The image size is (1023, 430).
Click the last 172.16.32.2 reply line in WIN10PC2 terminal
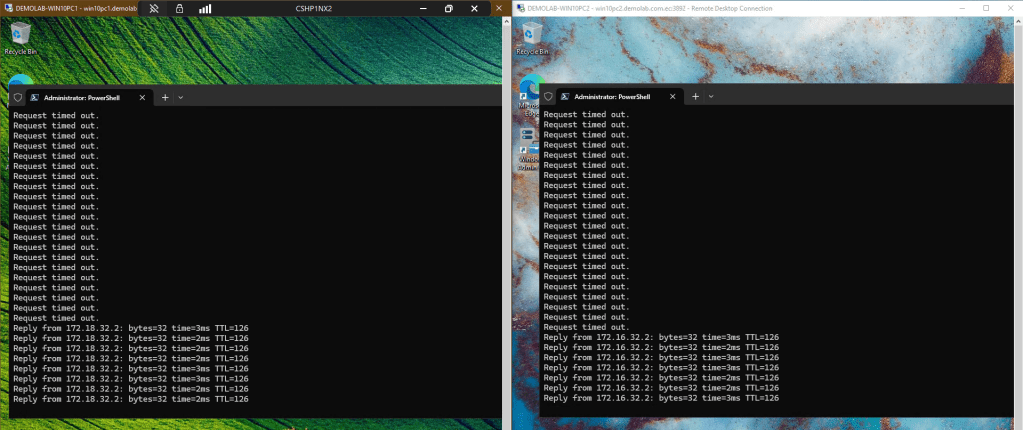(x=660, y=398)
